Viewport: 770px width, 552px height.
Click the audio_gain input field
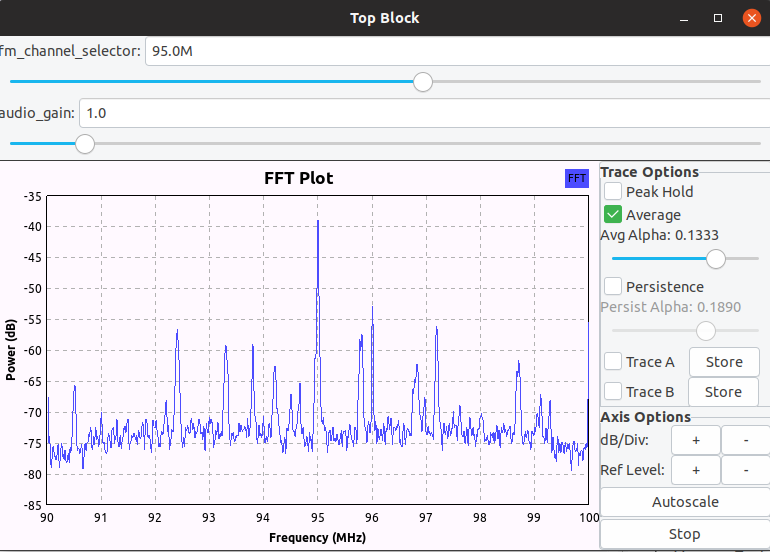tap(420, 113)
